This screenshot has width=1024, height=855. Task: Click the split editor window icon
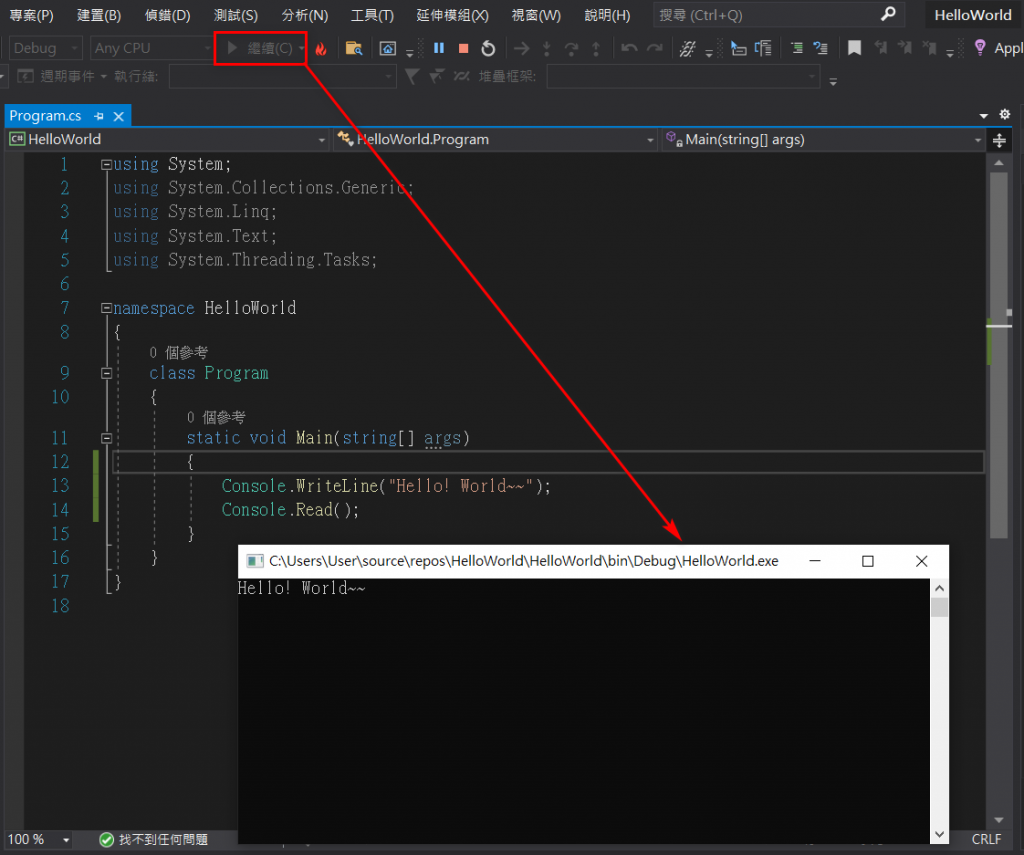pyautogui.click(x=999, y=140)
